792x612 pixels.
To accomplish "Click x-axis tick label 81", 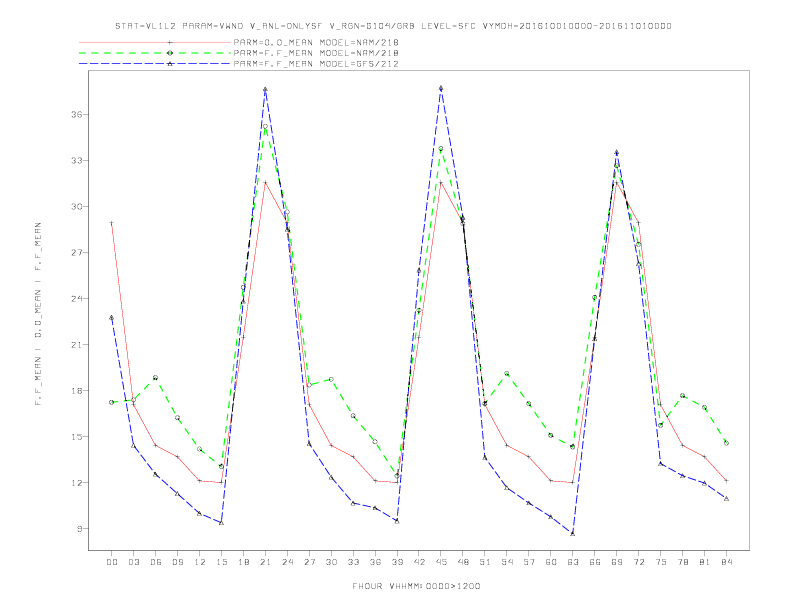I will [x=705, y=562].
